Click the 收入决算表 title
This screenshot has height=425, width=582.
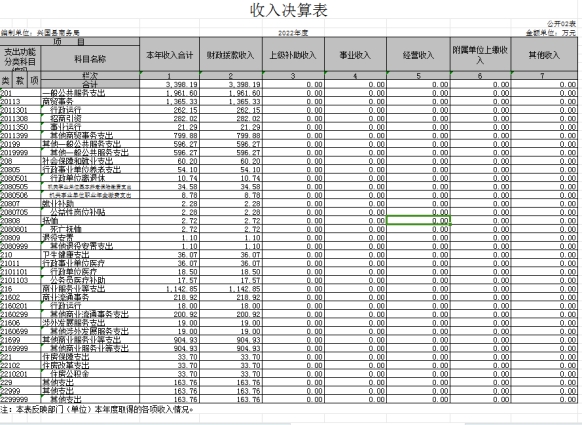(289, 10)
